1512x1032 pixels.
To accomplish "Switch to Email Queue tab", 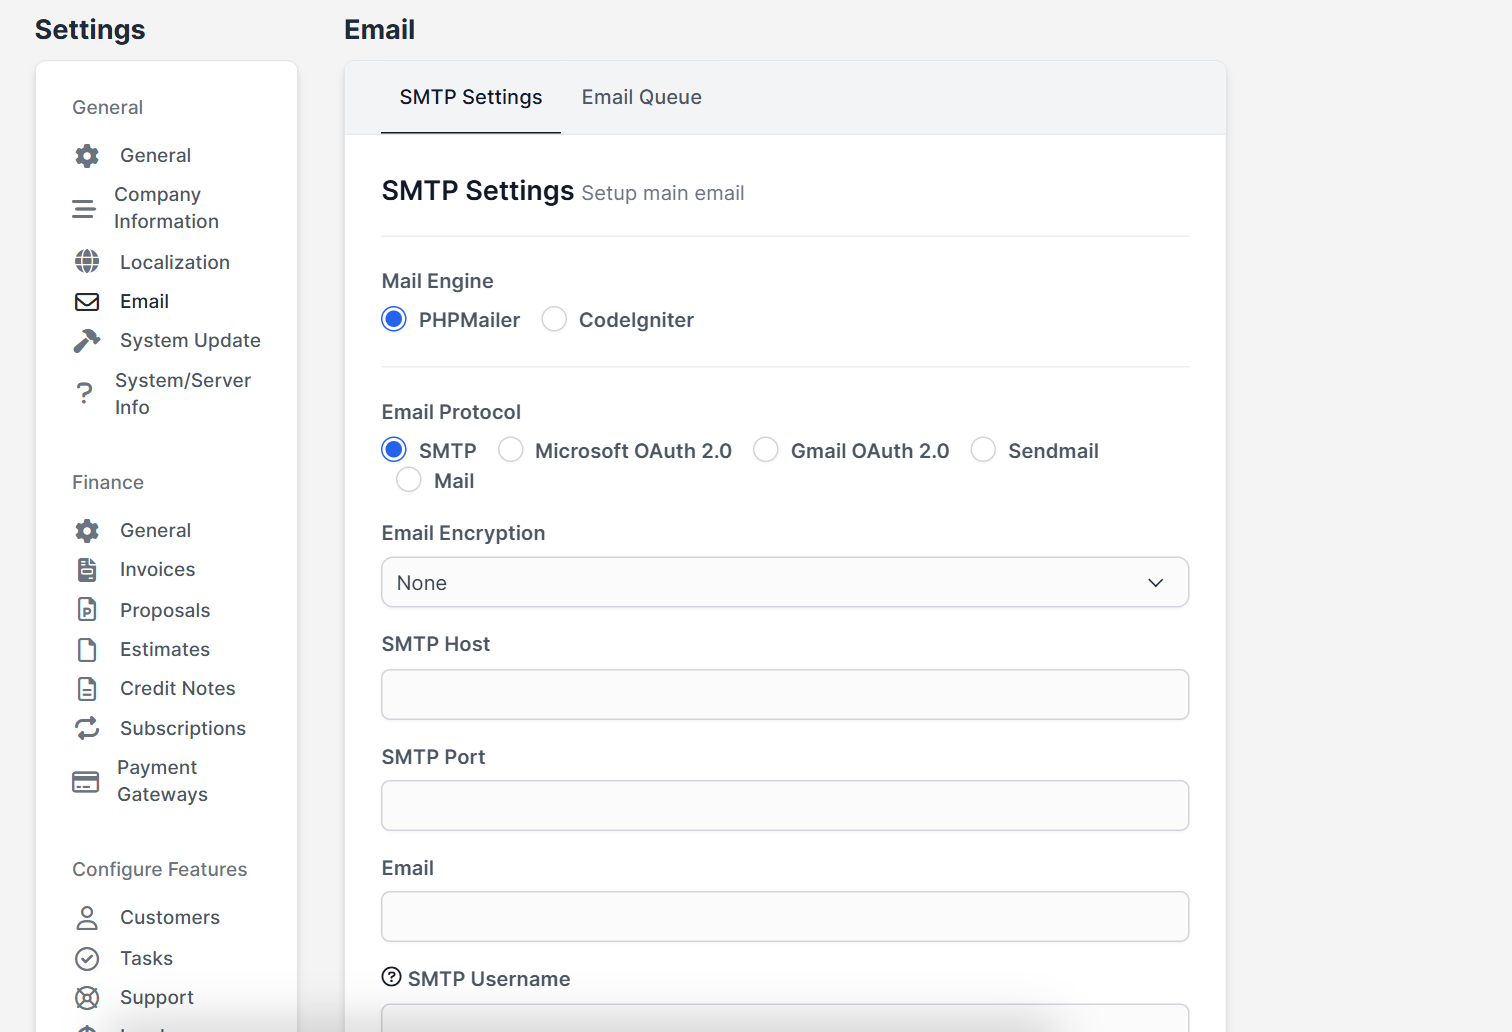I will (642, 97).
